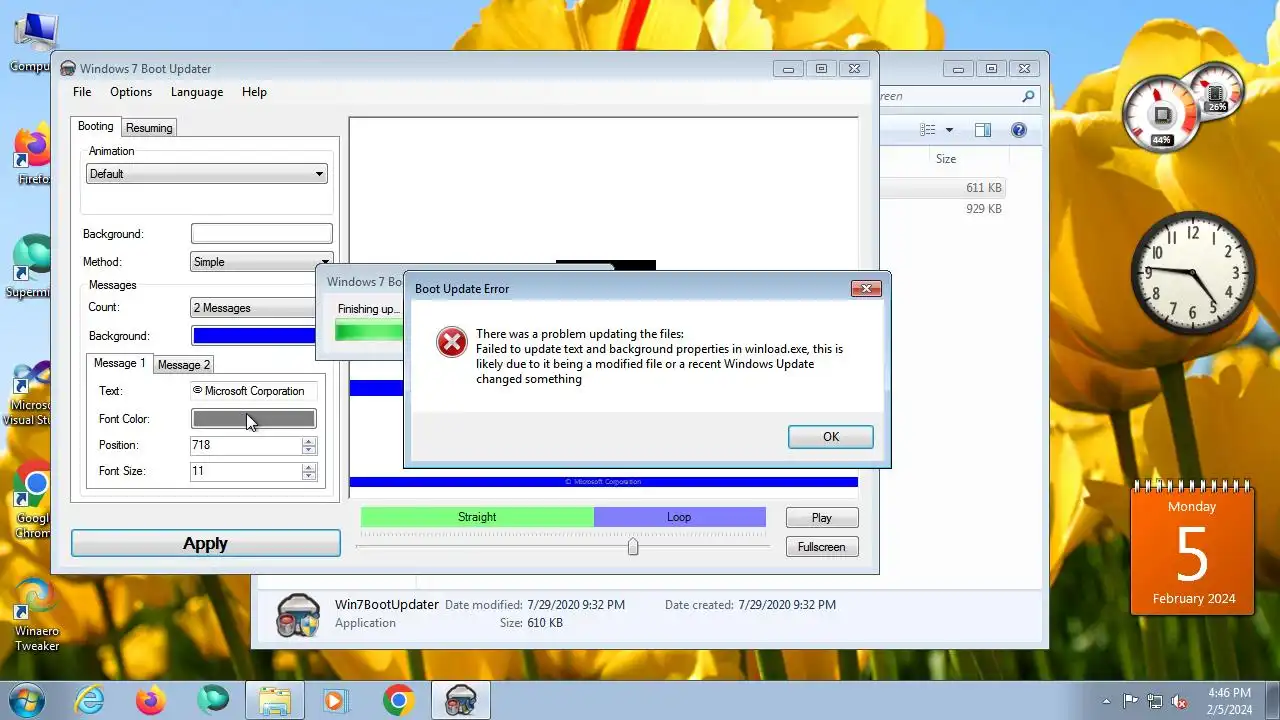This screenshot has width=1280, height=720.
Task: Click the Background color field under Animation
Action: (x=262, y=234)
